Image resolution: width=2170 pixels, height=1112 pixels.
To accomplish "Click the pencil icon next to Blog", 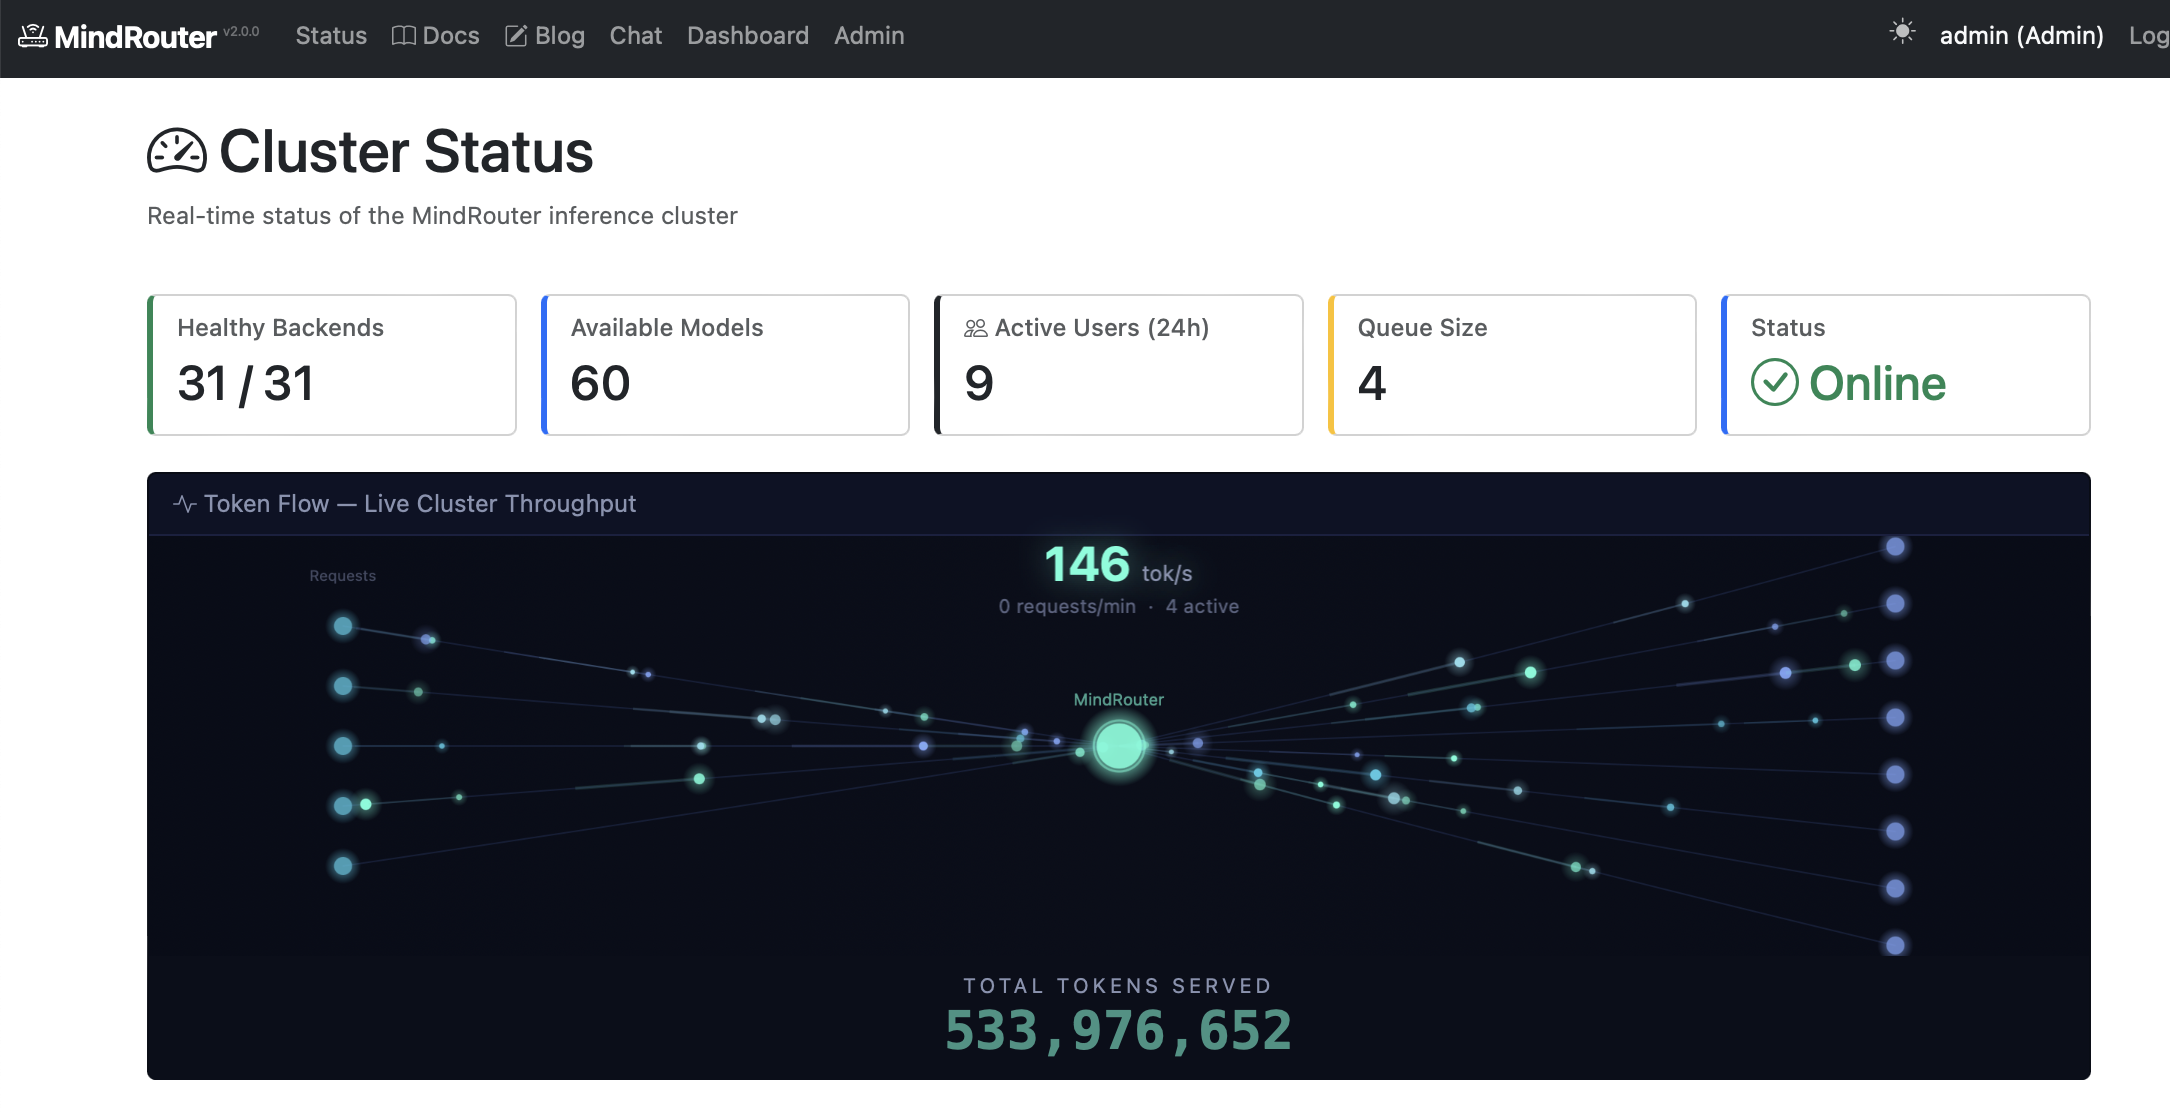I will coord(516,35).
